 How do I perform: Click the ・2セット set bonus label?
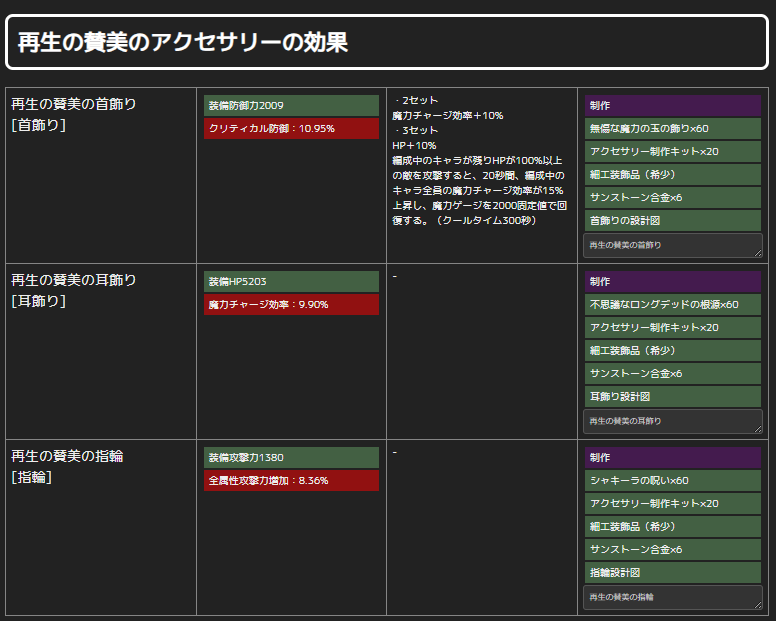[x=415, y=100]
